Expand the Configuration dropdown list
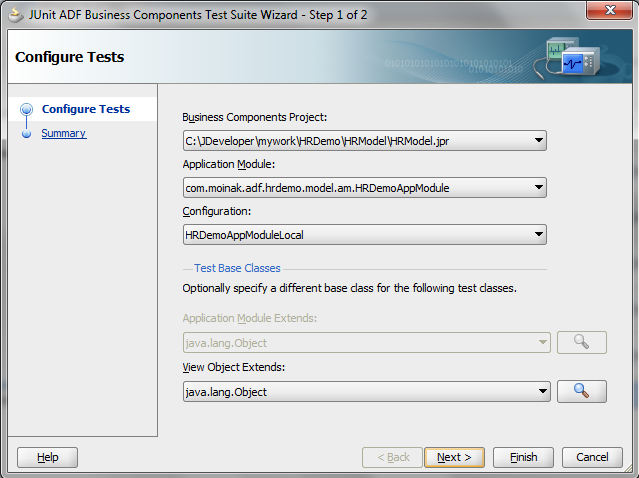This screenshot has height=478, width=639. click(539, 235)
